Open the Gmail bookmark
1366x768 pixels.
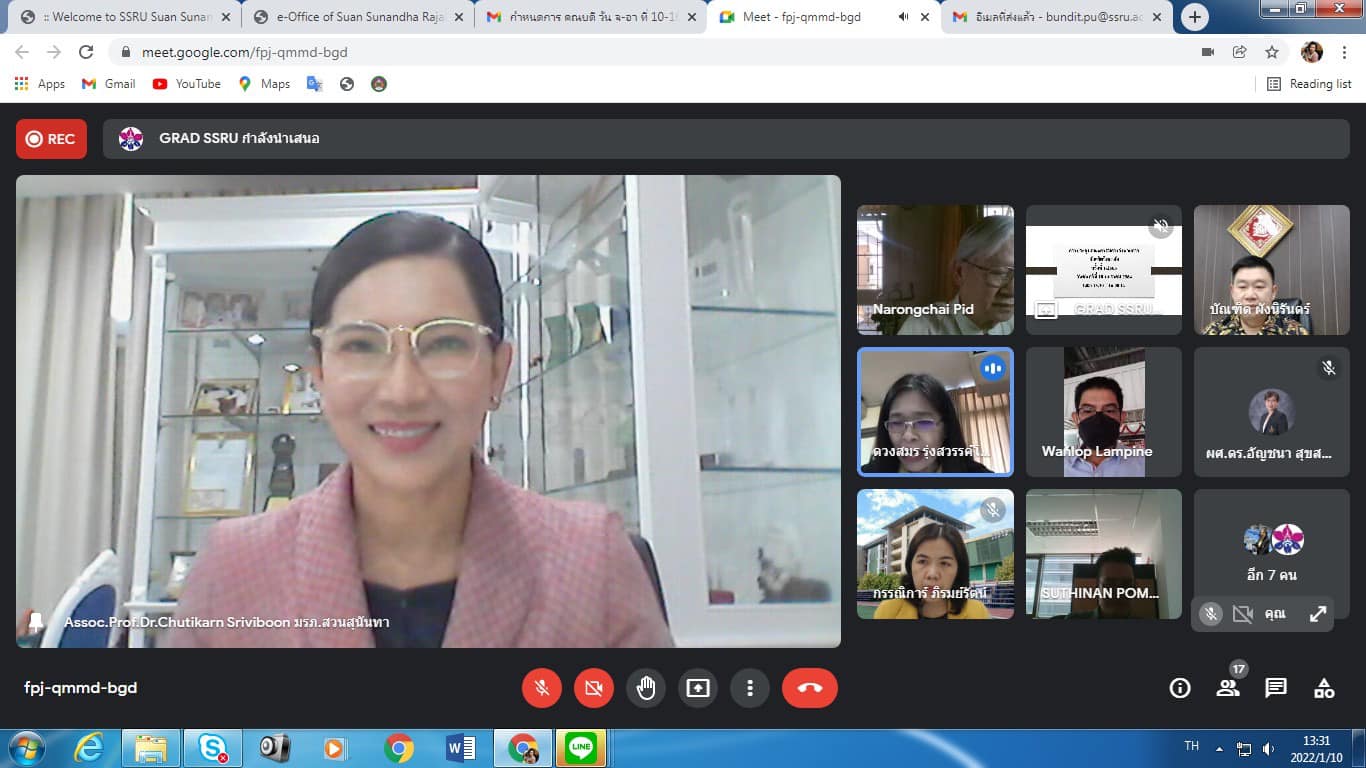click(108, 84)
